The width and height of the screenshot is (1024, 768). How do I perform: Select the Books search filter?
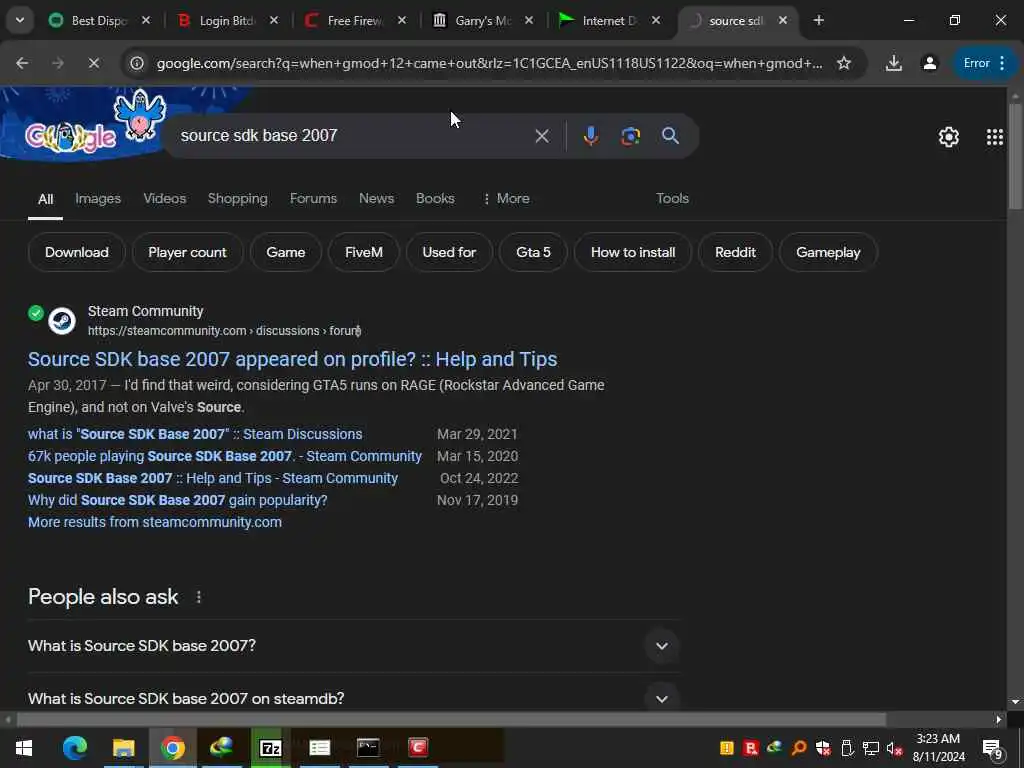click(435, 199)
